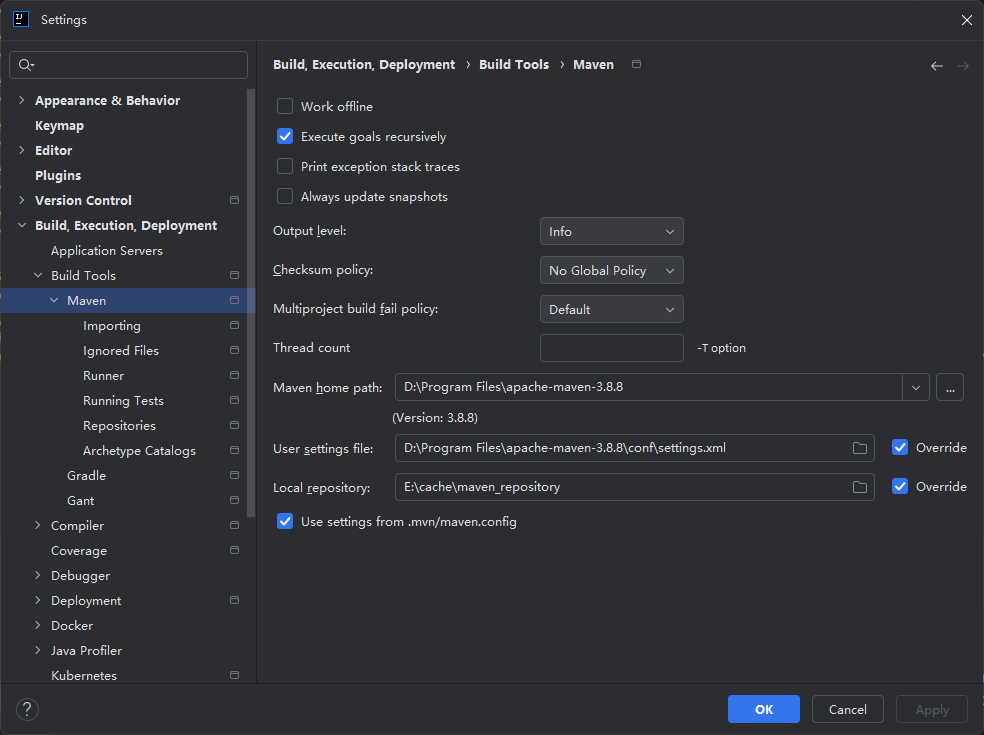Expand the Appearance & Behavior section

coord(22,100)
